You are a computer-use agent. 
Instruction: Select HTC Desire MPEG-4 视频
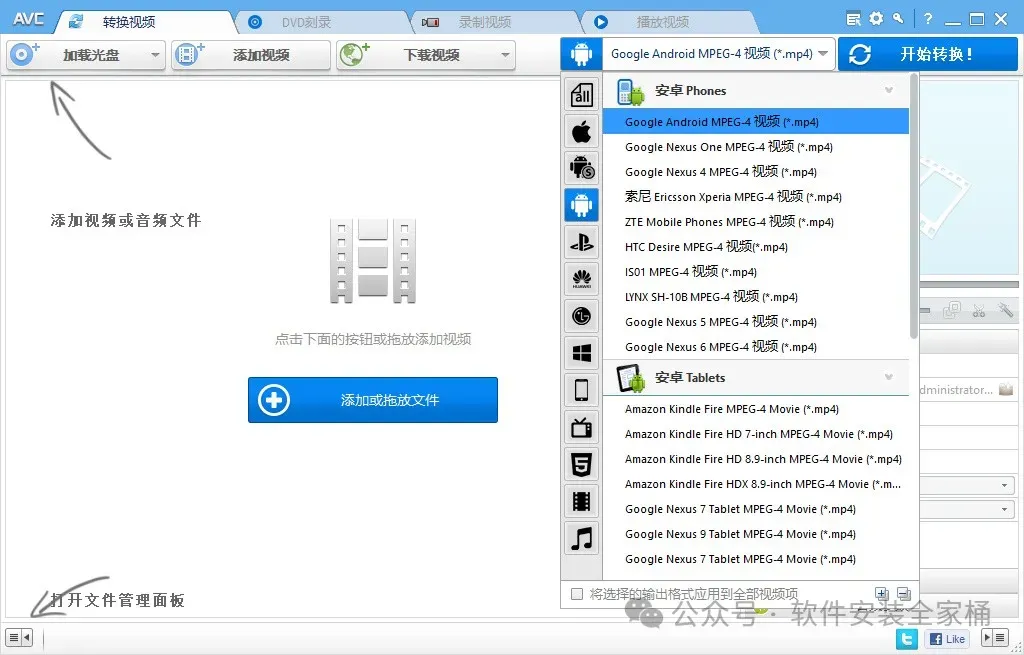click(x=756, y=247)
